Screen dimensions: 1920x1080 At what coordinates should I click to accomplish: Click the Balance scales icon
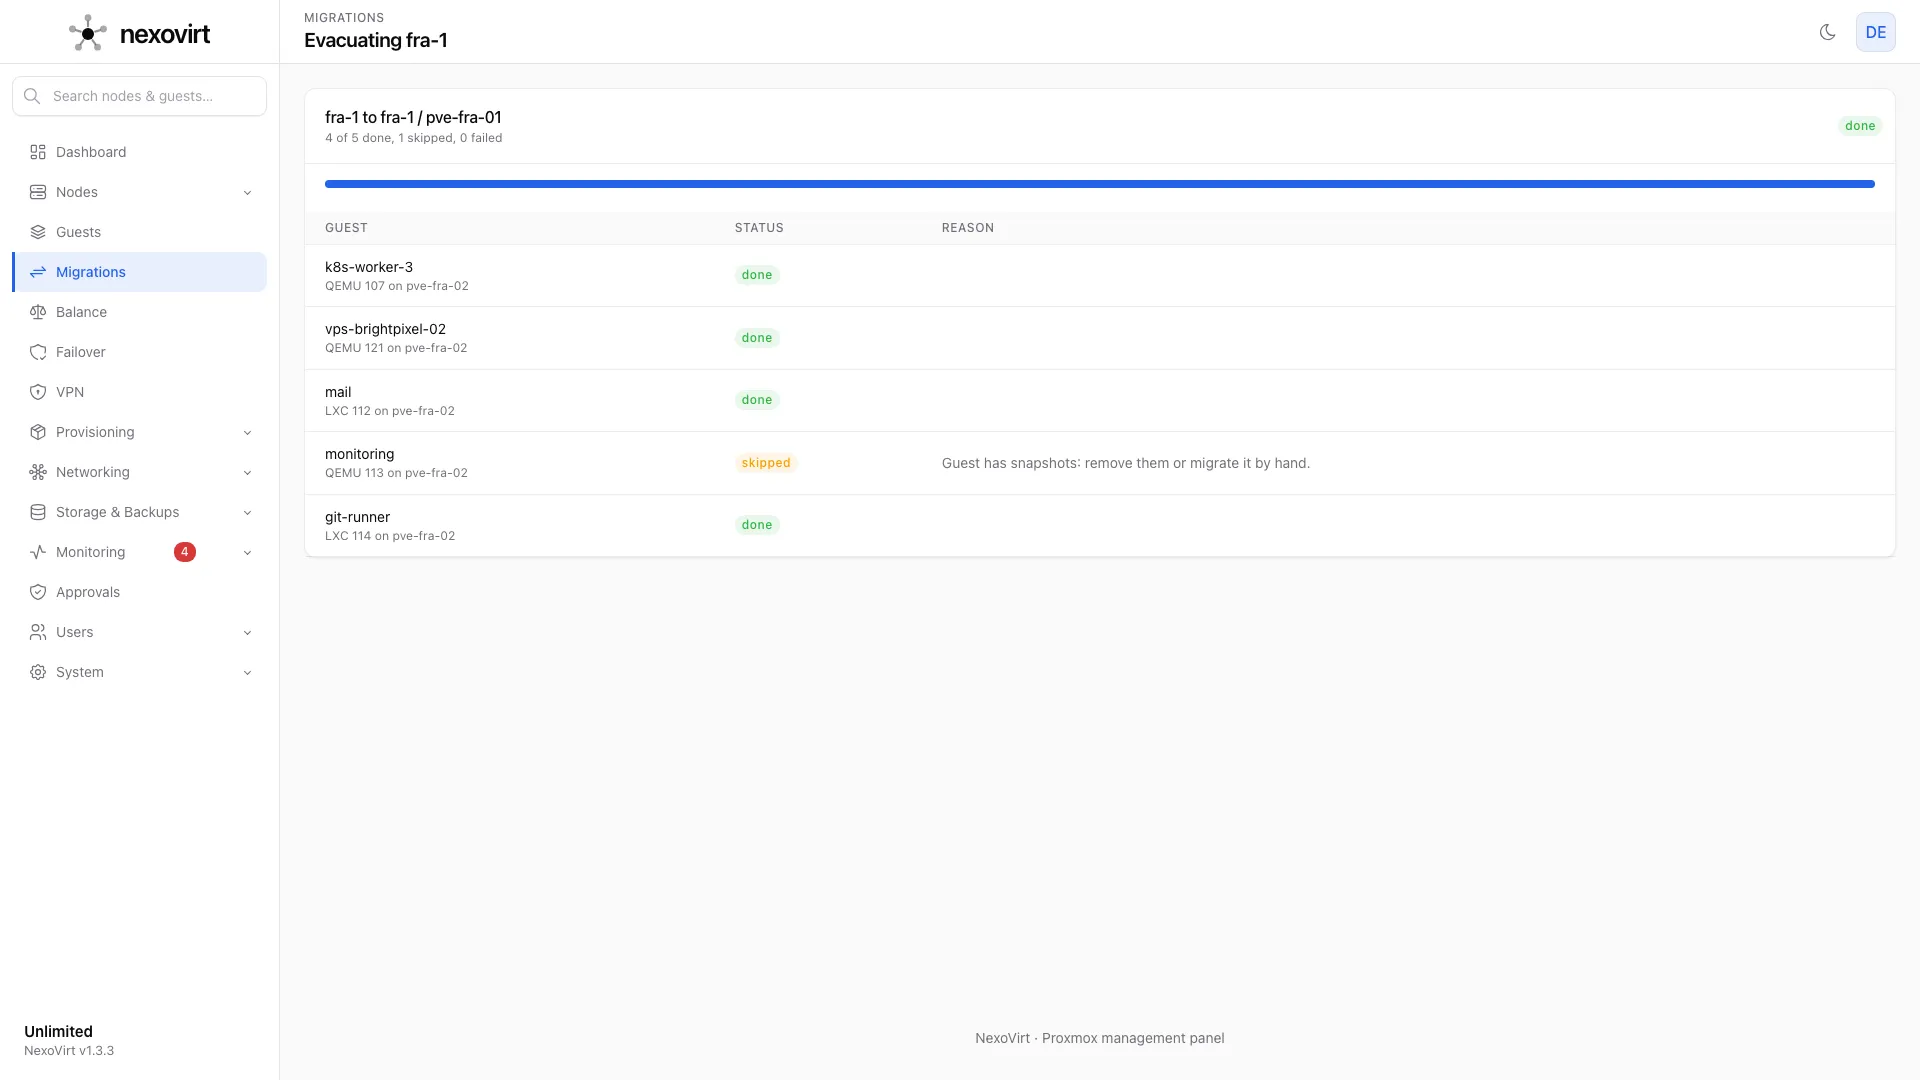click(38, 312)
